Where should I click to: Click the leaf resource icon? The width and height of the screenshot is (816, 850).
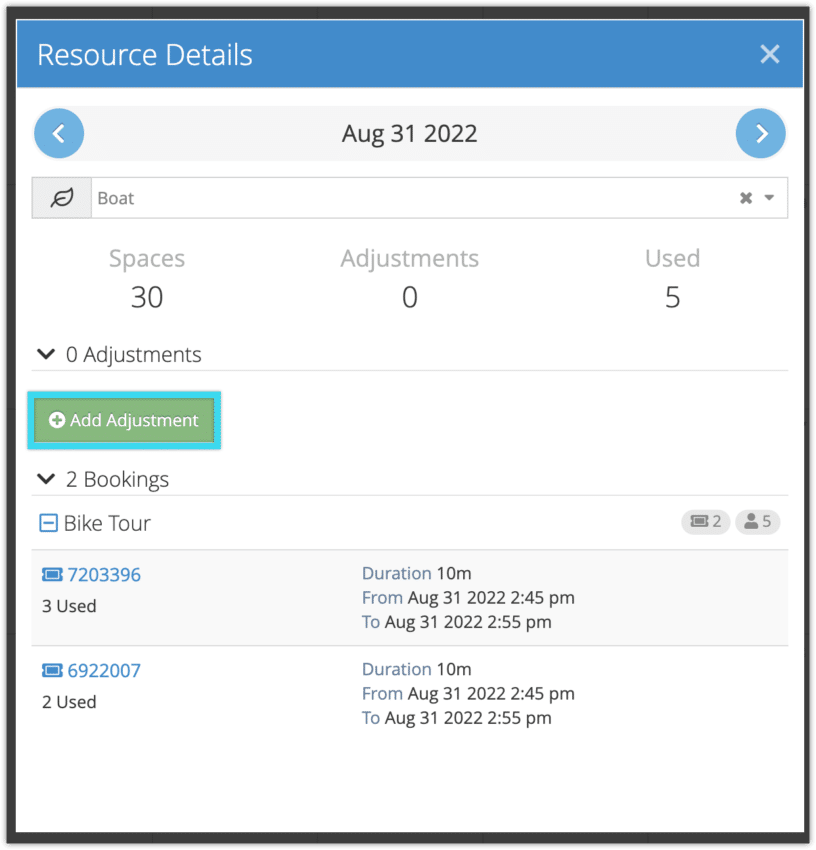pyautogui.click(x=61, y=197)
